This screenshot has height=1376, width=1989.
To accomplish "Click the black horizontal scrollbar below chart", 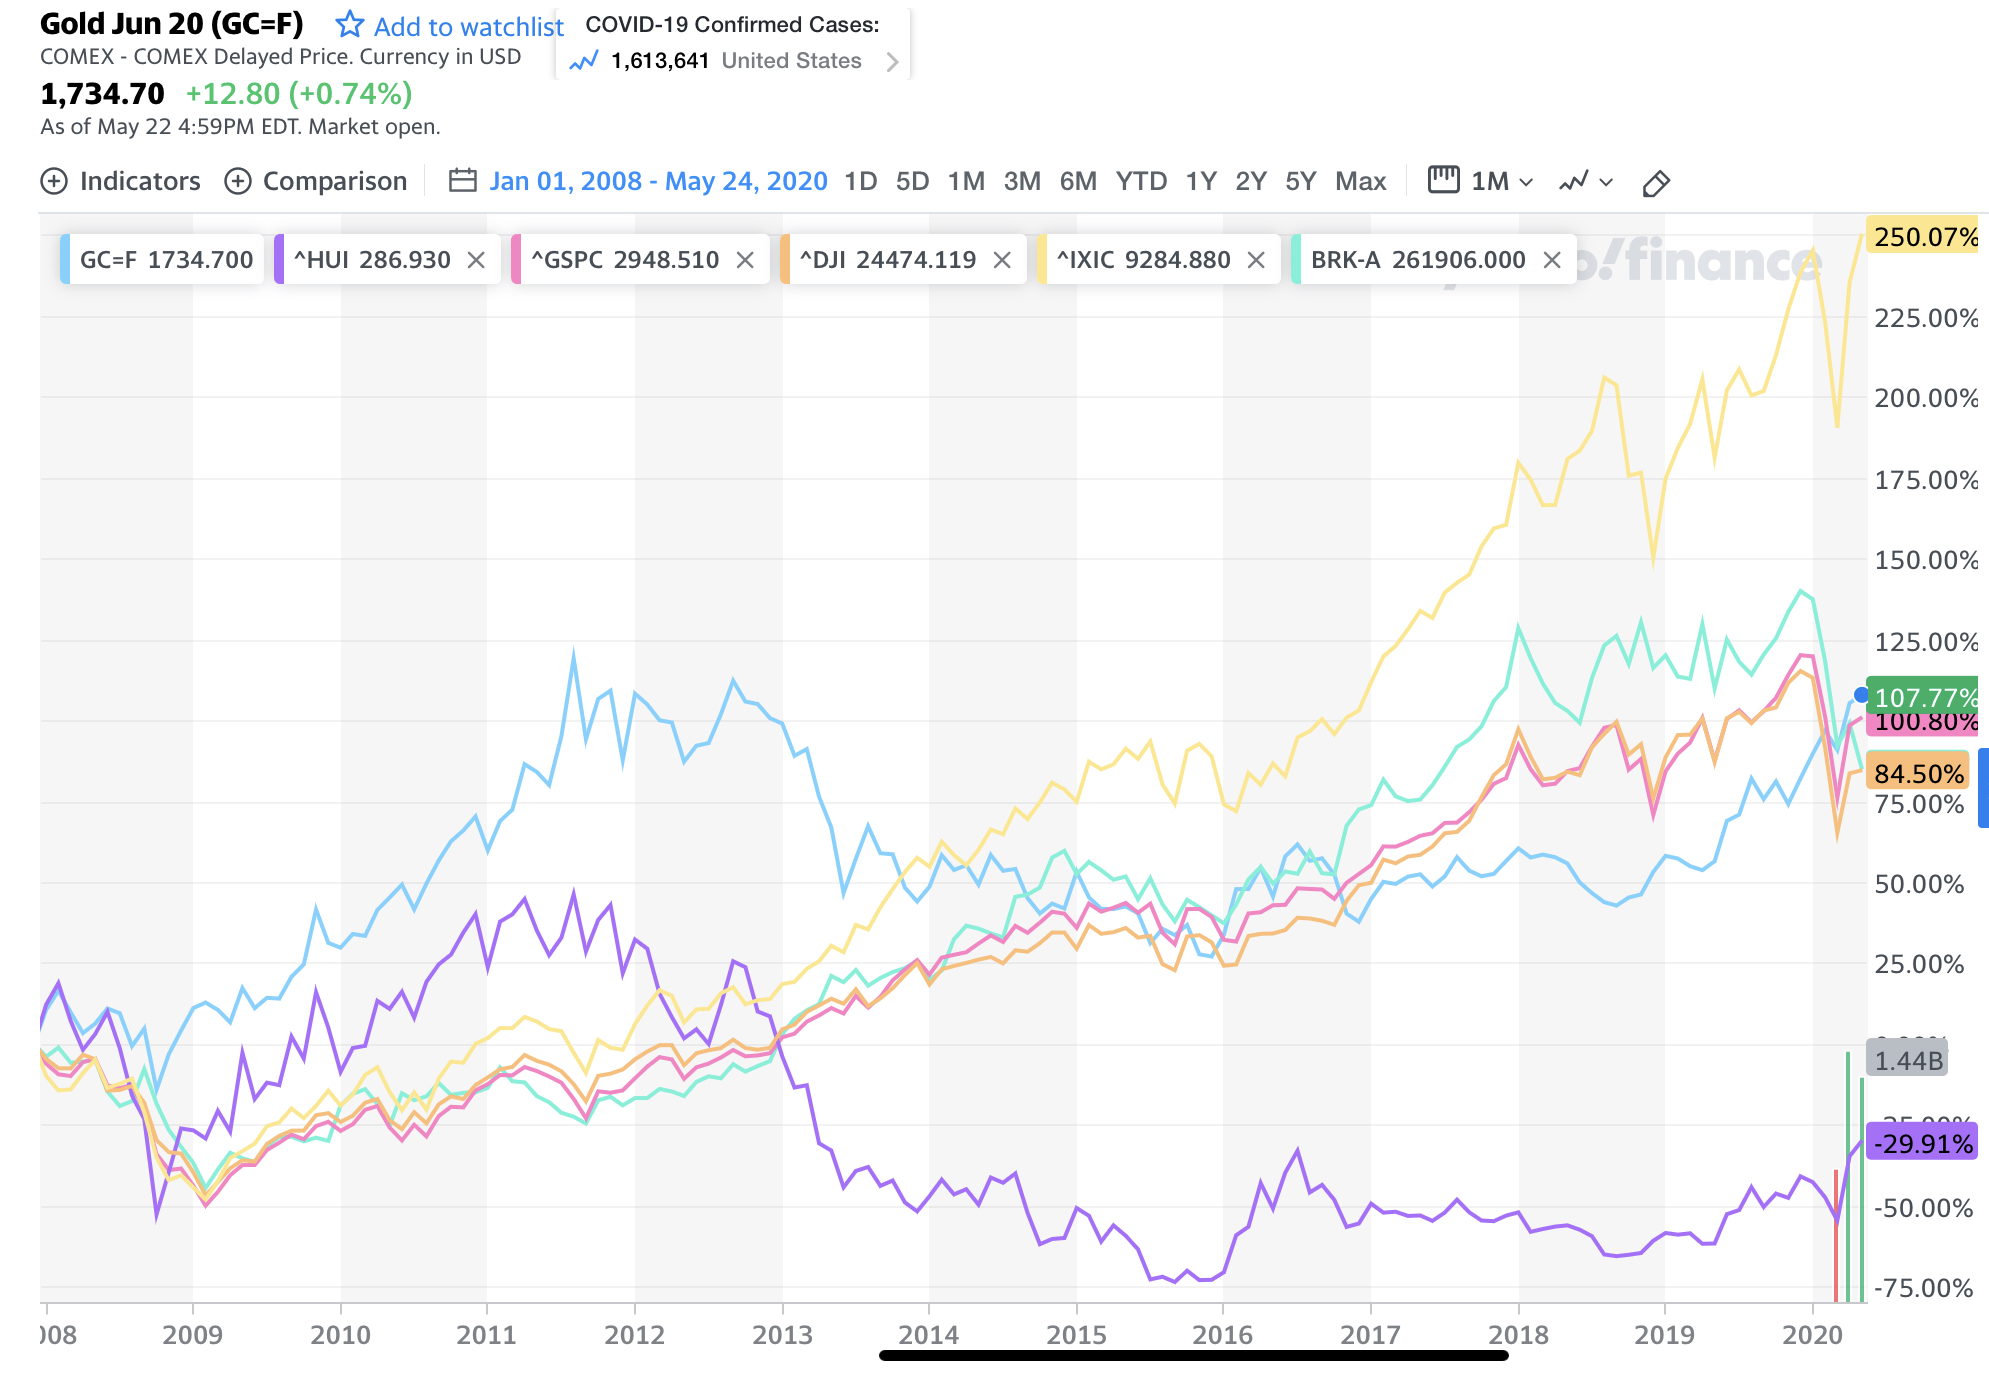I will tap(1192, 1356).
